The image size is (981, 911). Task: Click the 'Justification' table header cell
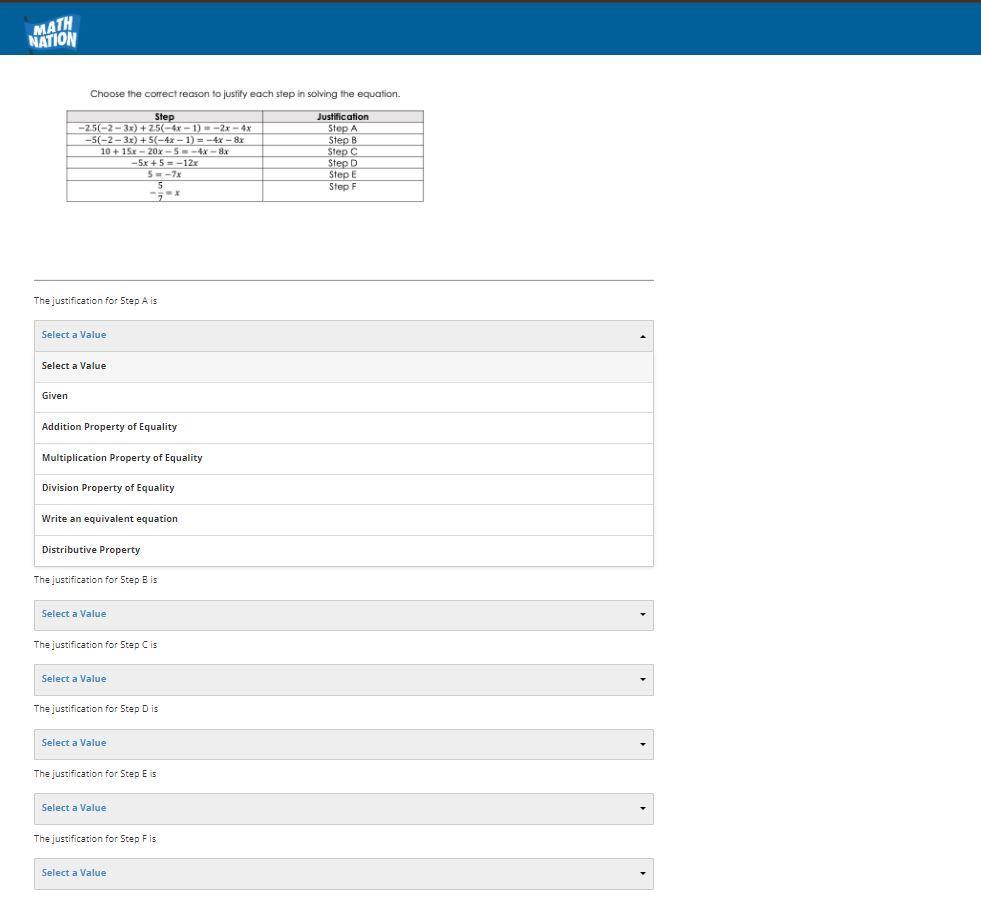coord(343,116)
